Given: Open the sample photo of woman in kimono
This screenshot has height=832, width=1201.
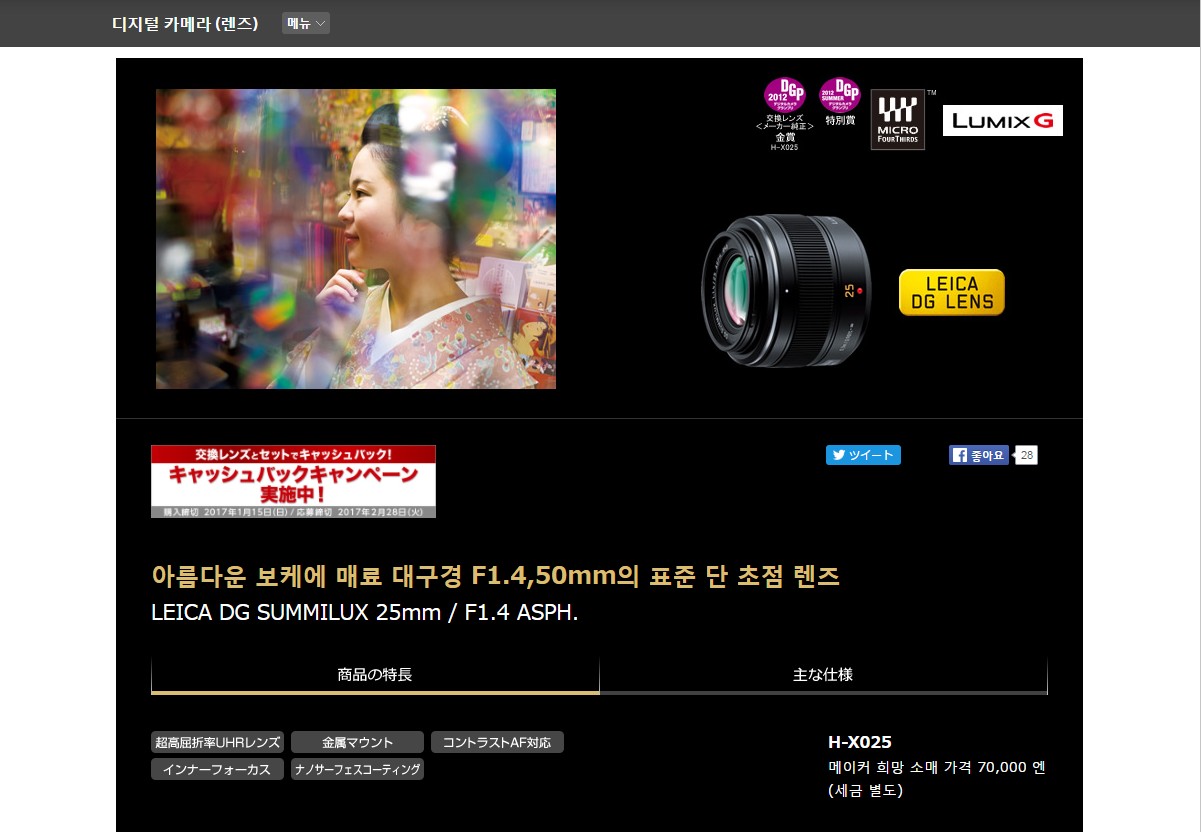Looking at the screenshot, I should pyautogui.click(x=356, y=239).
